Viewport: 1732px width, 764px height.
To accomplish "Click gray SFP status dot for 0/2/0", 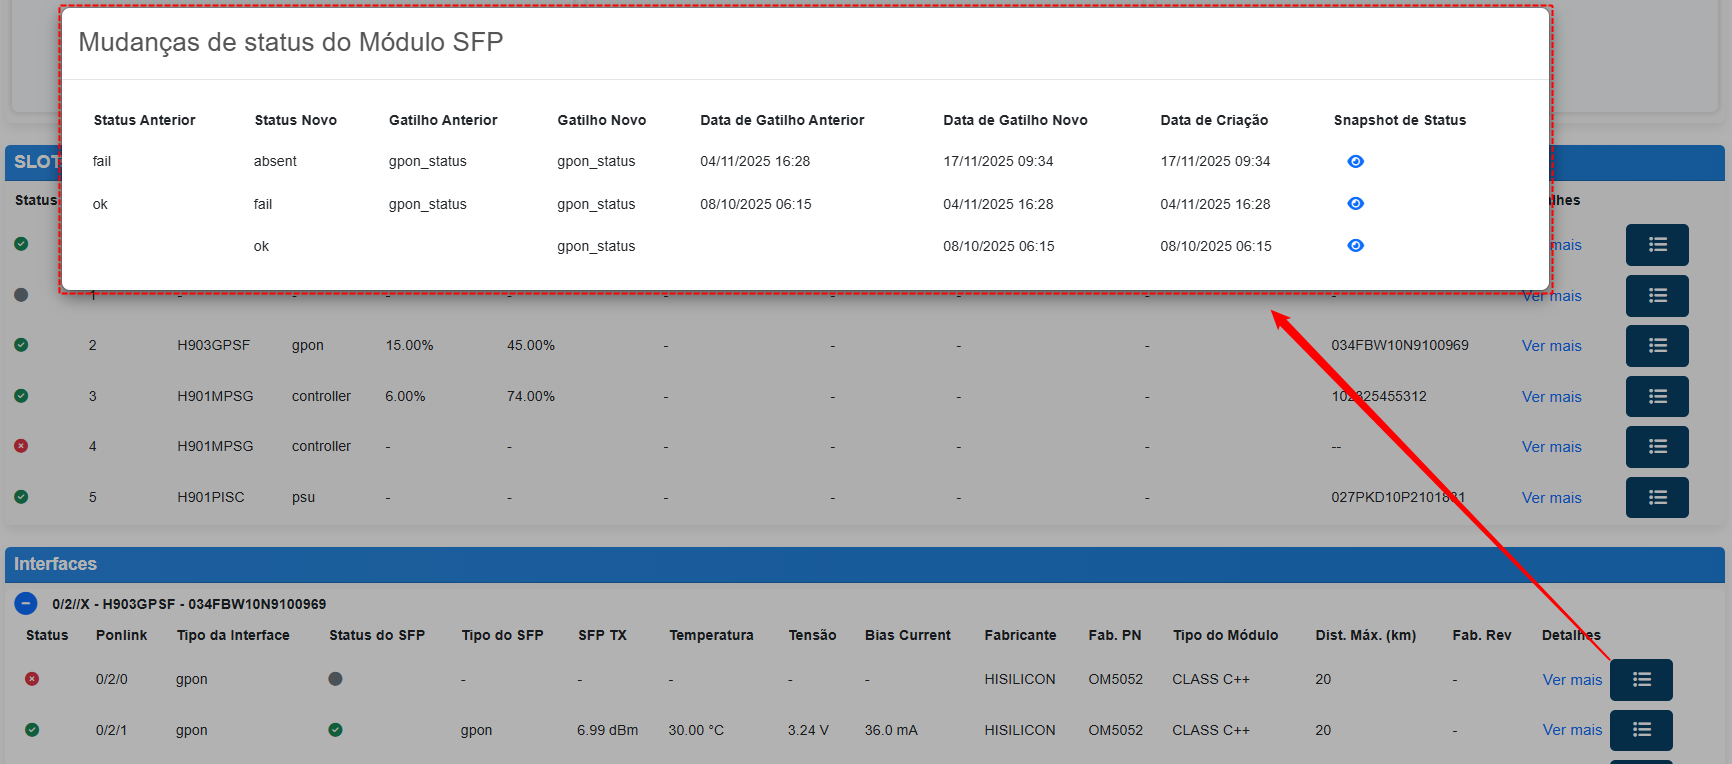I will [x=335, y=679].
